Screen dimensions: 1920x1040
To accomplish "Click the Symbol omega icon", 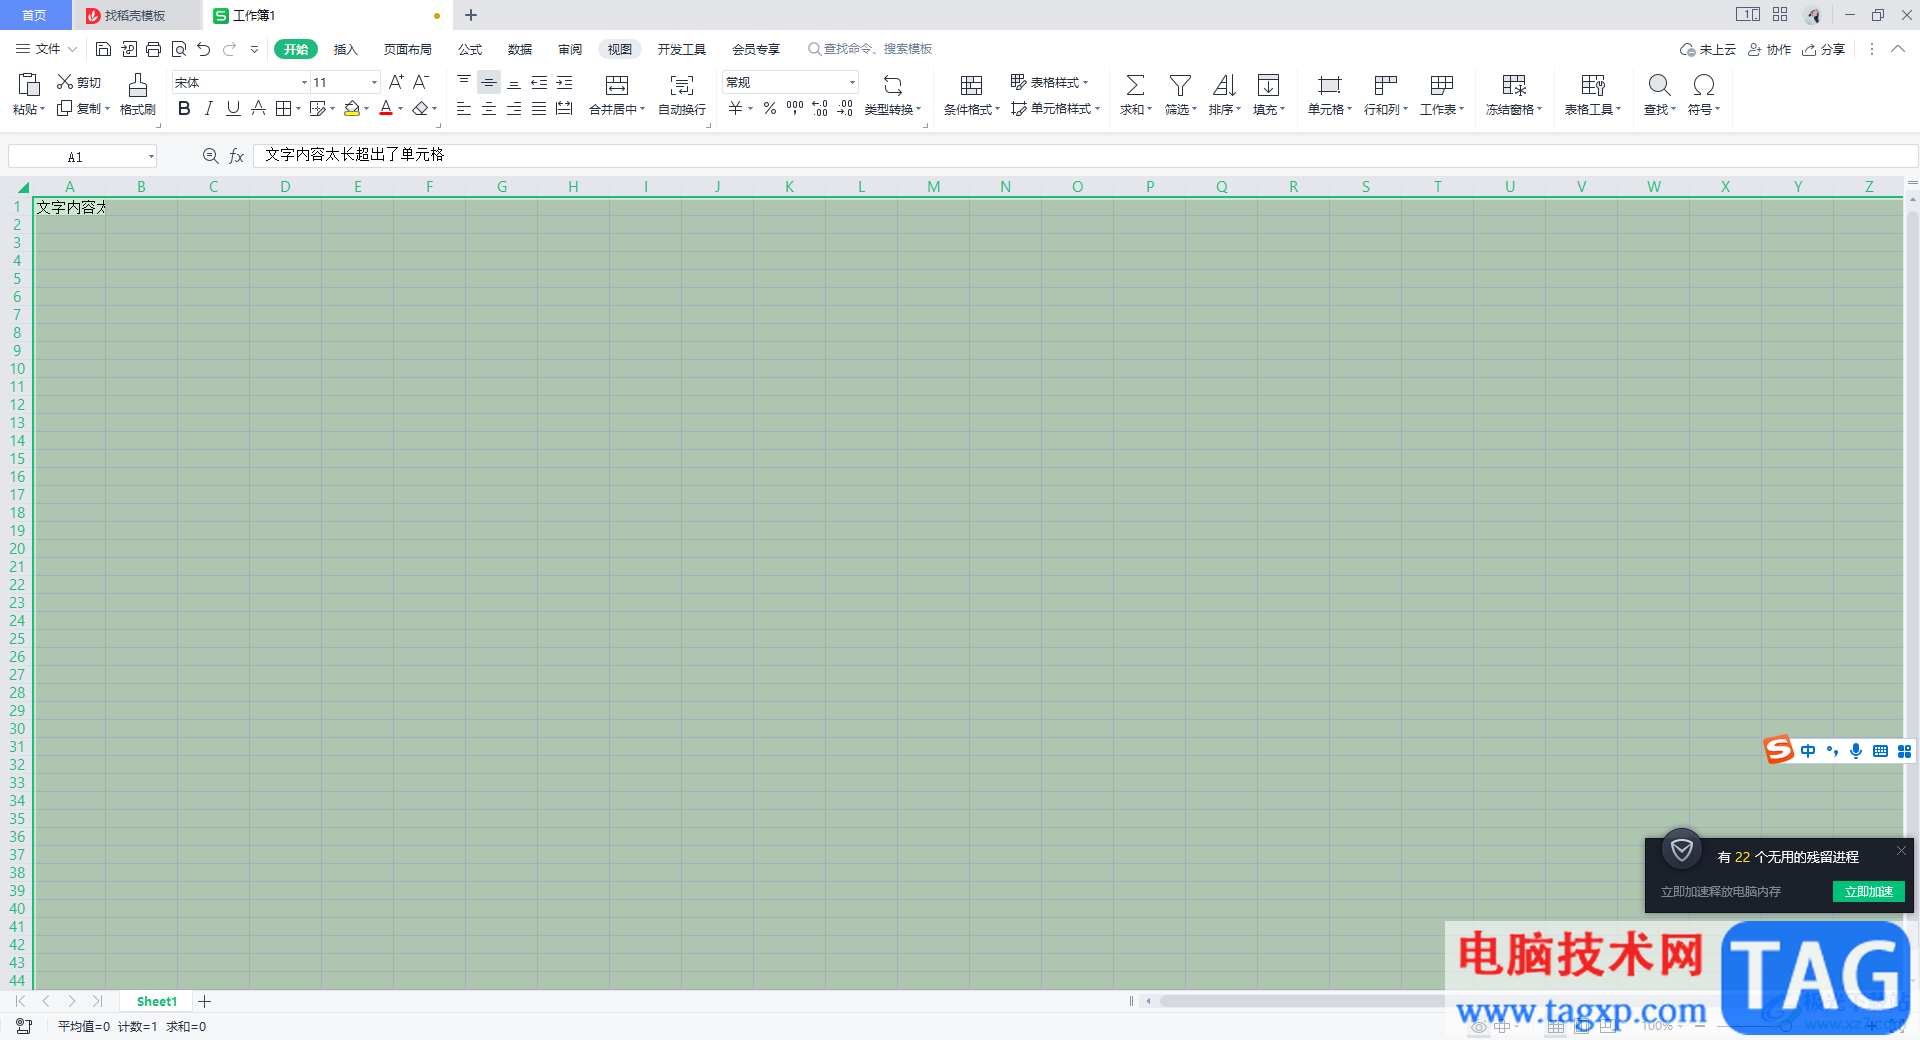I will (x=1704, y=85).
